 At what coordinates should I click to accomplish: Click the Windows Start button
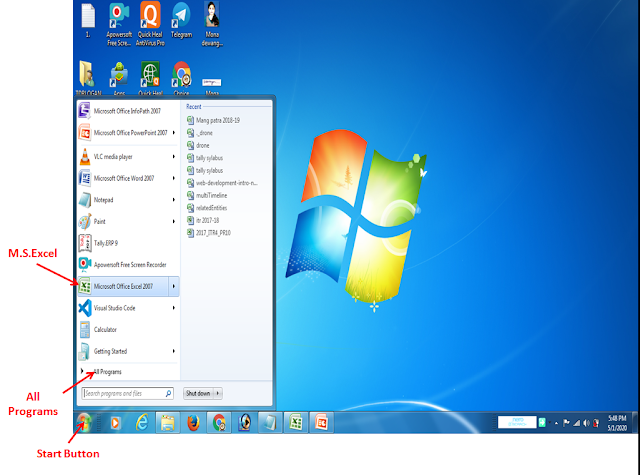pos(84,422)
